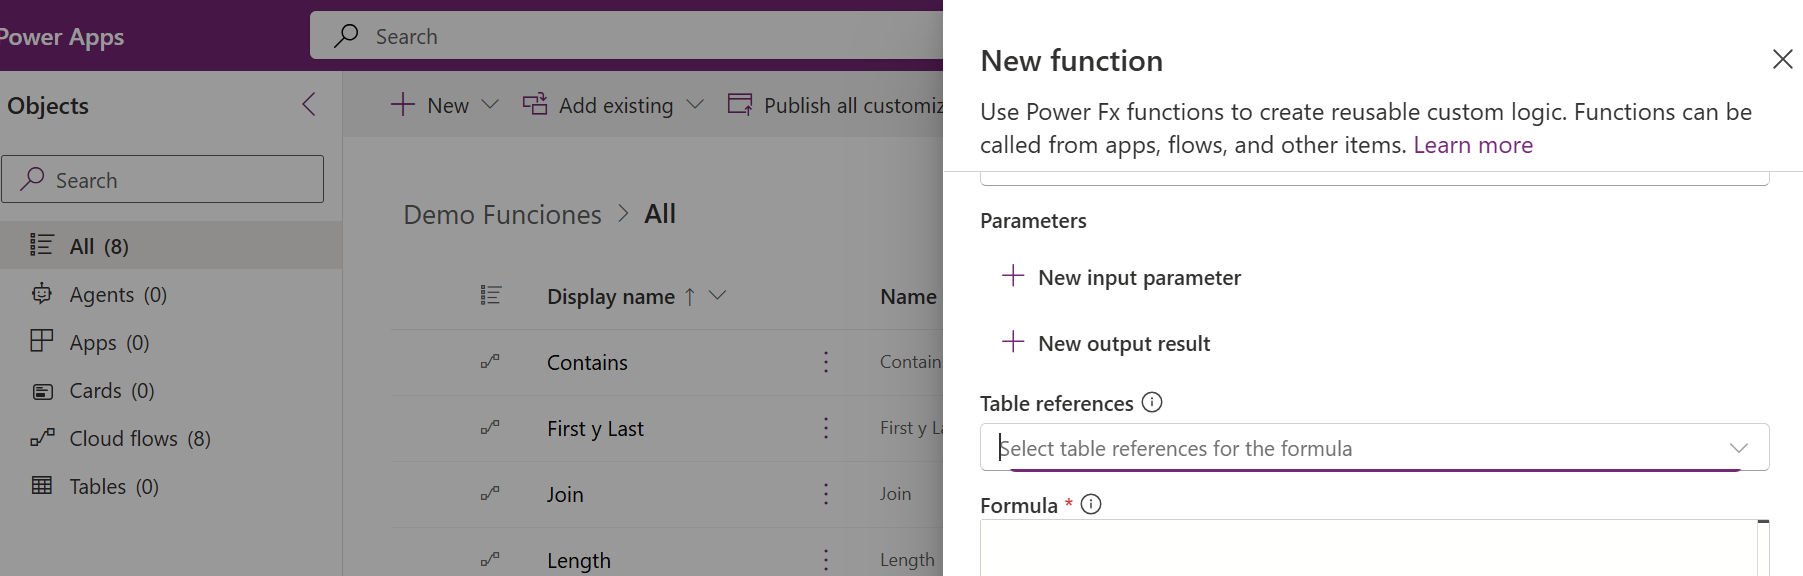
Task: Click into the Formula text box
Action: [1368, 548]
